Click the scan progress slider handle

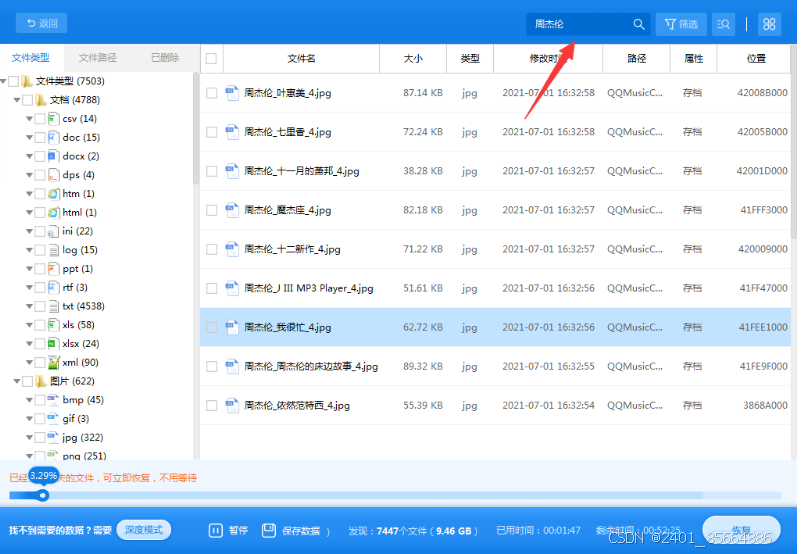43,495
